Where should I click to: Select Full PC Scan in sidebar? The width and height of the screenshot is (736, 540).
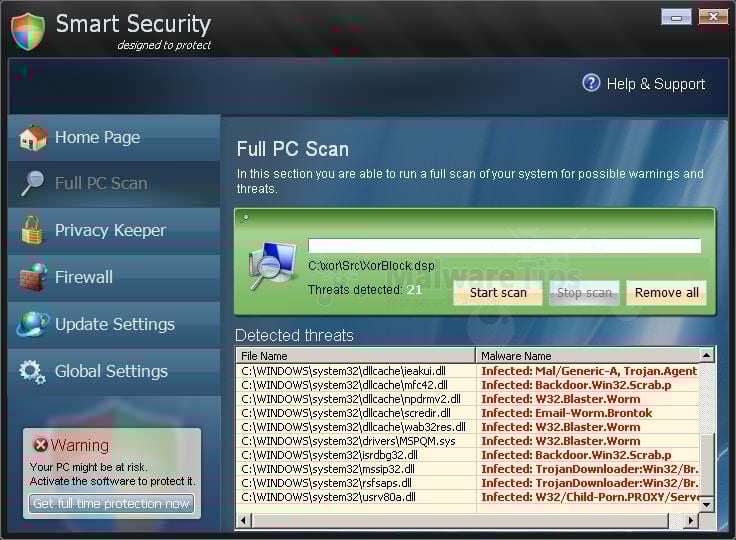[x=114, y=184]
